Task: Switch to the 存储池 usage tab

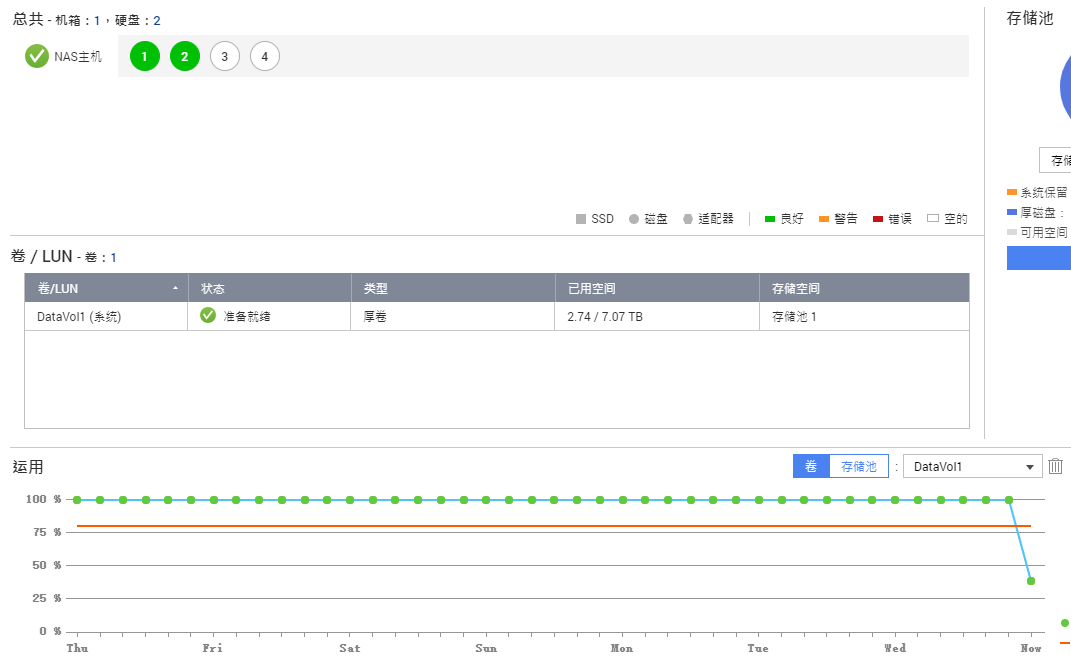Action: pyautogui.click(x=859, y=466)
